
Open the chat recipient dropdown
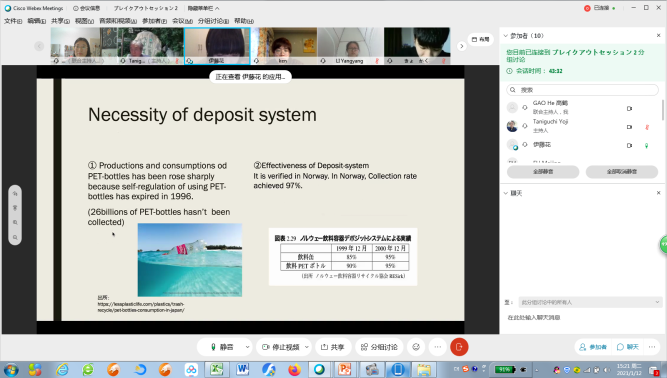[x=590, y=302]
